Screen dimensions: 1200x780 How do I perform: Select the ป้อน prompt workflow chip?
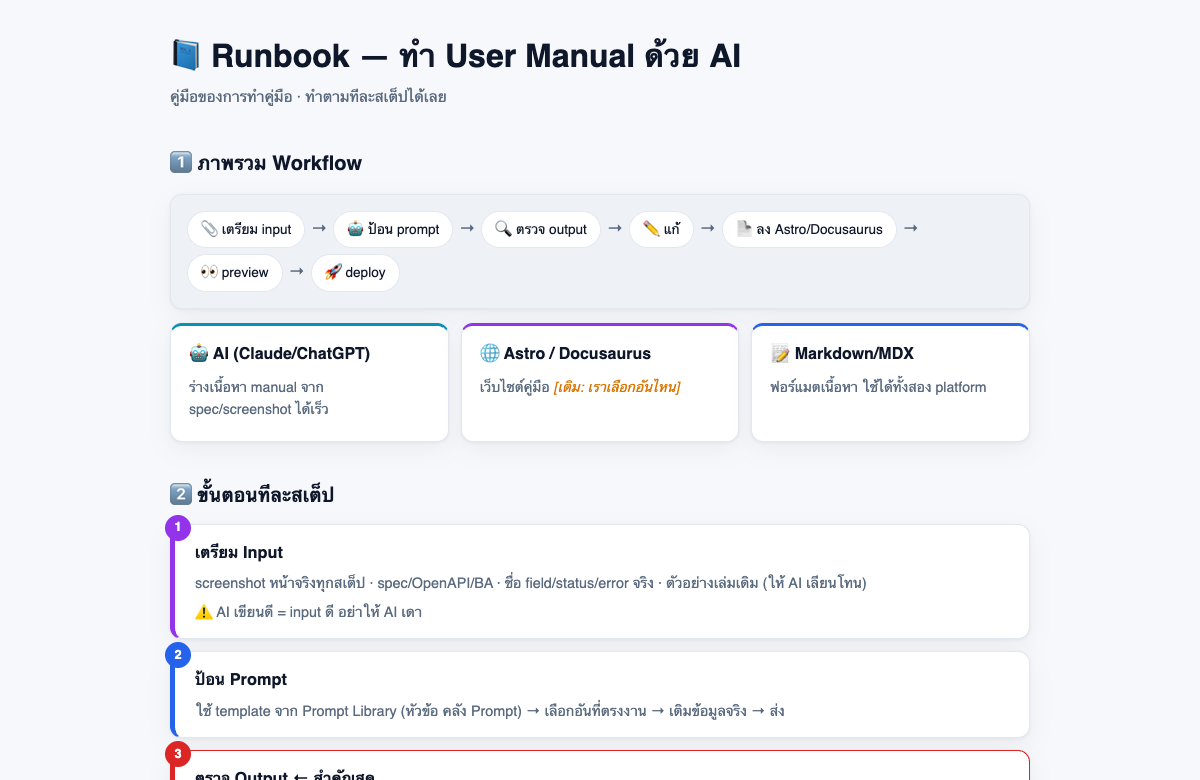point(393,229)
